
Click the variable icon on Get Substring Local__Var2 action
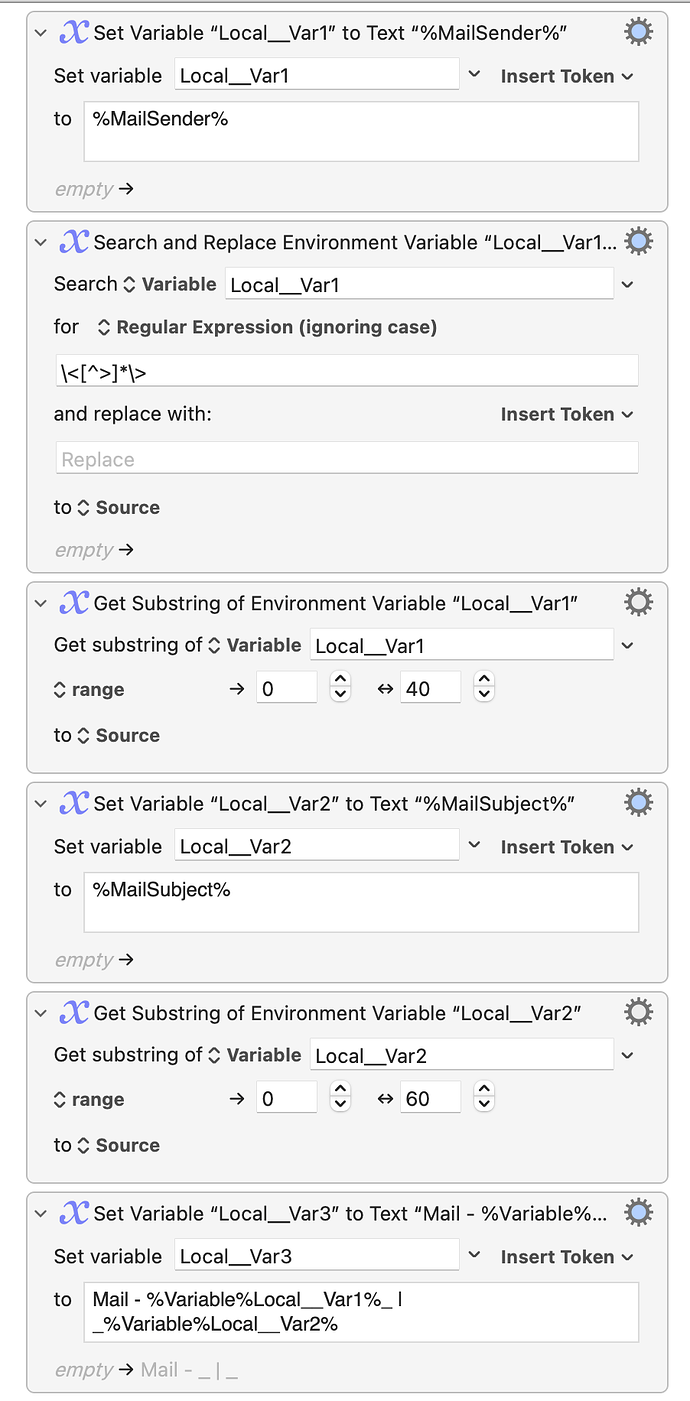(73, 1011)
